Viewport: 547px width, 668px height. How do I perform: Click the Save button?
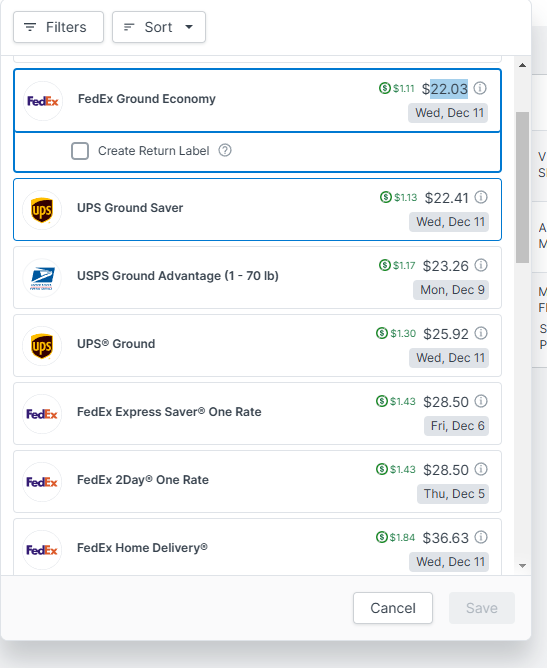(x=482, y=608)
